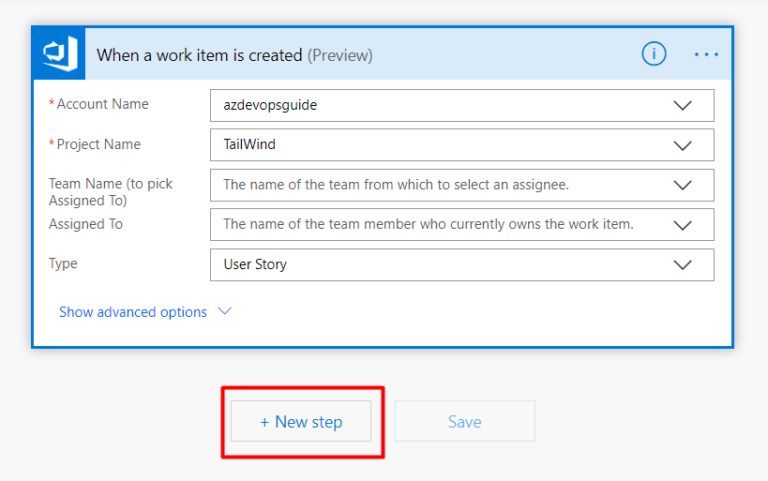Click the TailWind project name field

pyautogui.click(x=440, y=145)
